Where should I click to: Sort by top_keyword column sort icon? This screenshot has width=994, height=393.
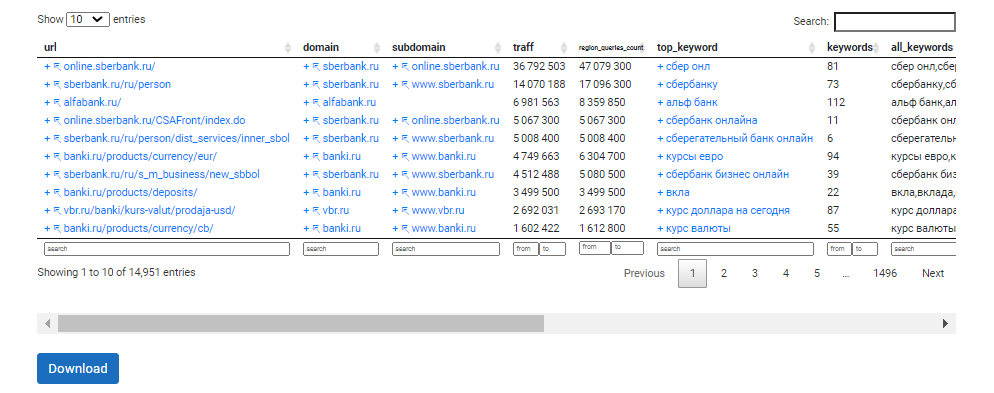(812, 48)
